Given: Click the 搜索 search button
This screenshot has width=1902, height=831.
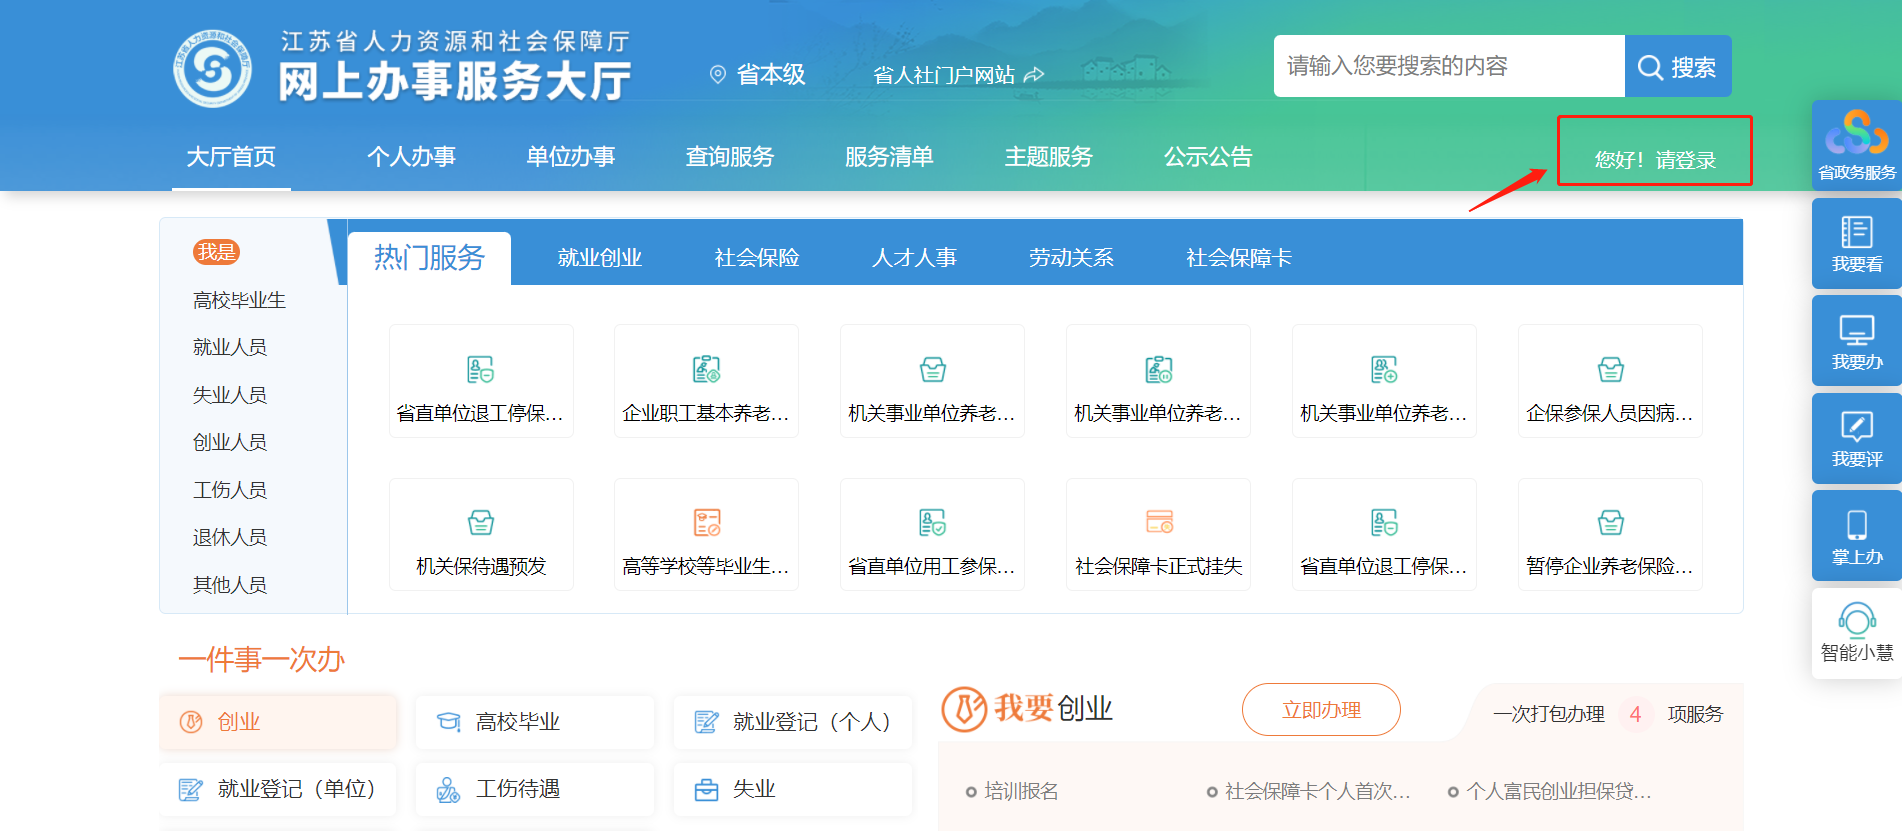Looking at the screenshot, I should (x=1677, y=67).
